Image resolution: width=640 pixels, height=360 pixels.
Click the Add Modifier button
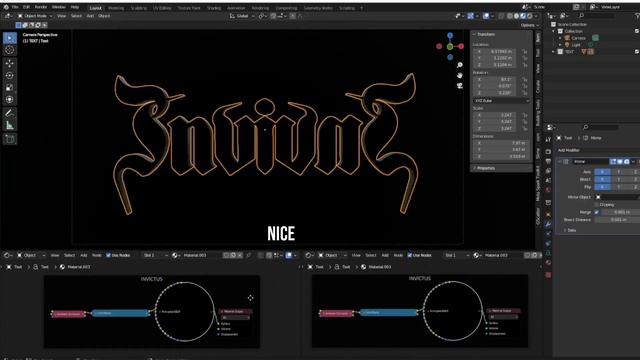569,150
